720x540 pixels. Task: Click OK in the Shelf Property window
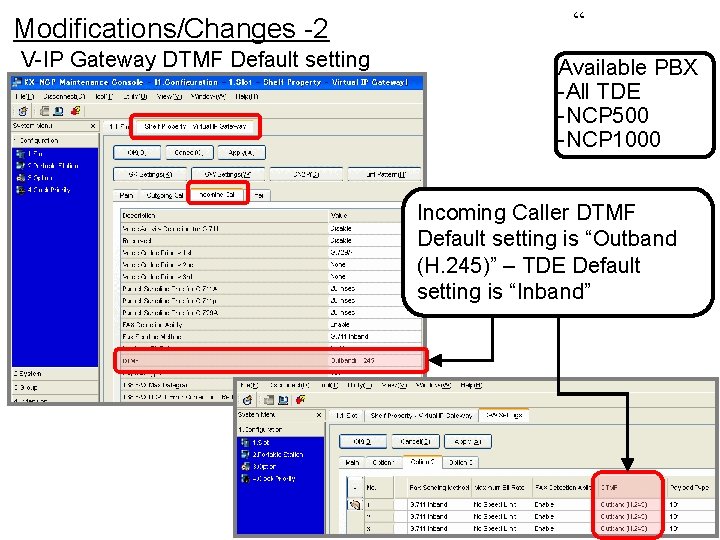[x=137, y=152]
